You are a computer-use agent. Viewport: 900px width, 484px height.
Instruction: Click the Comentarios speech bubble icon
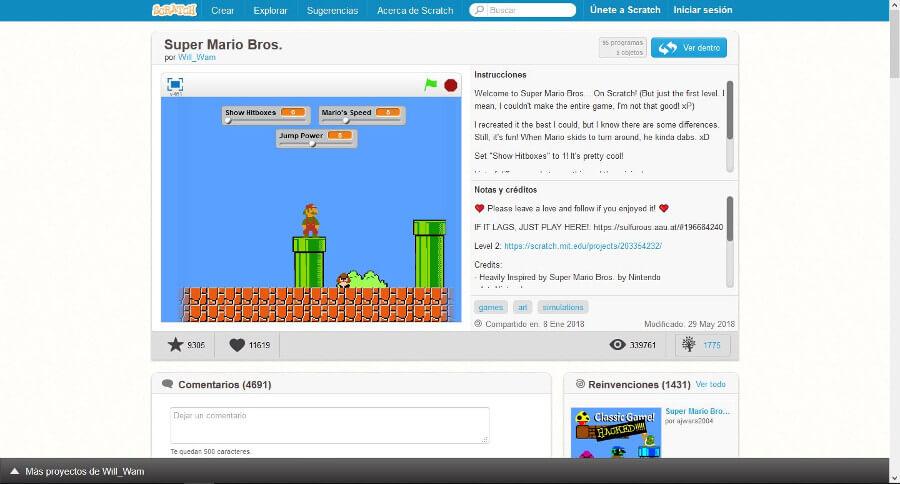point(168,384)
